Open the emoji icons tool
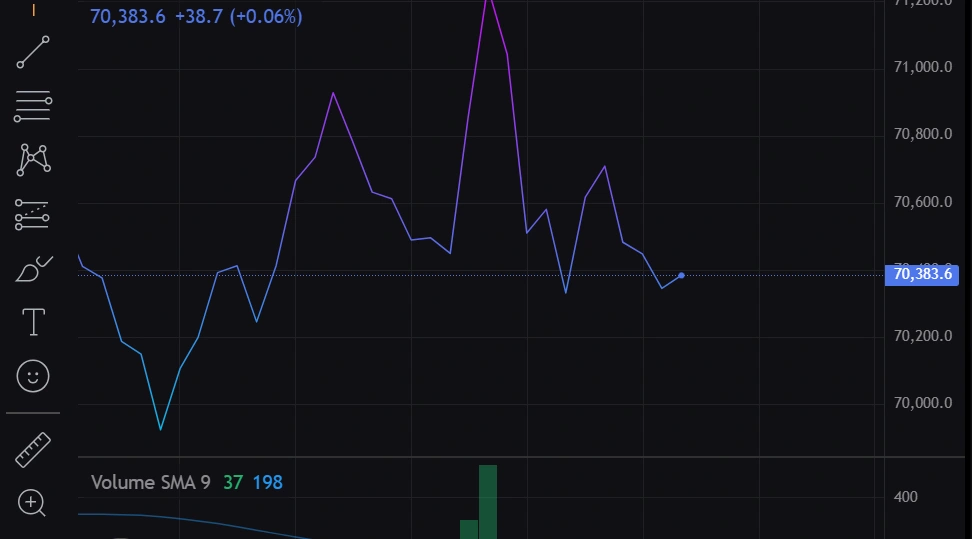Viewport: 972px width, 539px height. [33, 376]
